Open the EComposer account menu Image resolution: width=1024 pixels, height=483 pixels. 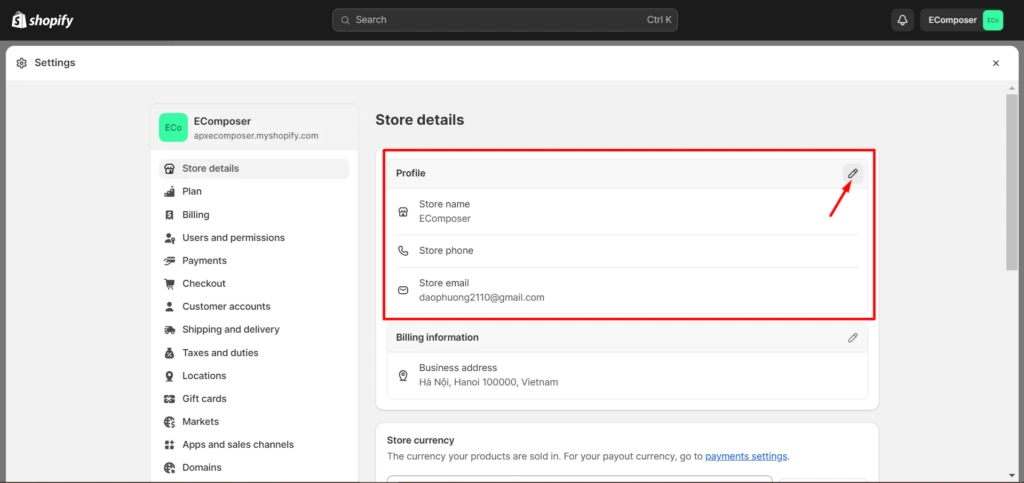[963, 20]
